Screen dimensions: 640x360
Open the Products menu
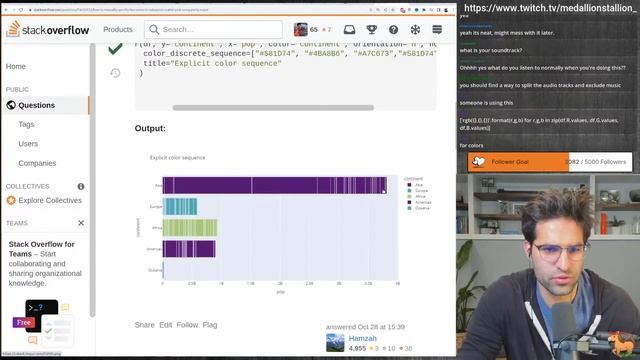coord(118,29)
